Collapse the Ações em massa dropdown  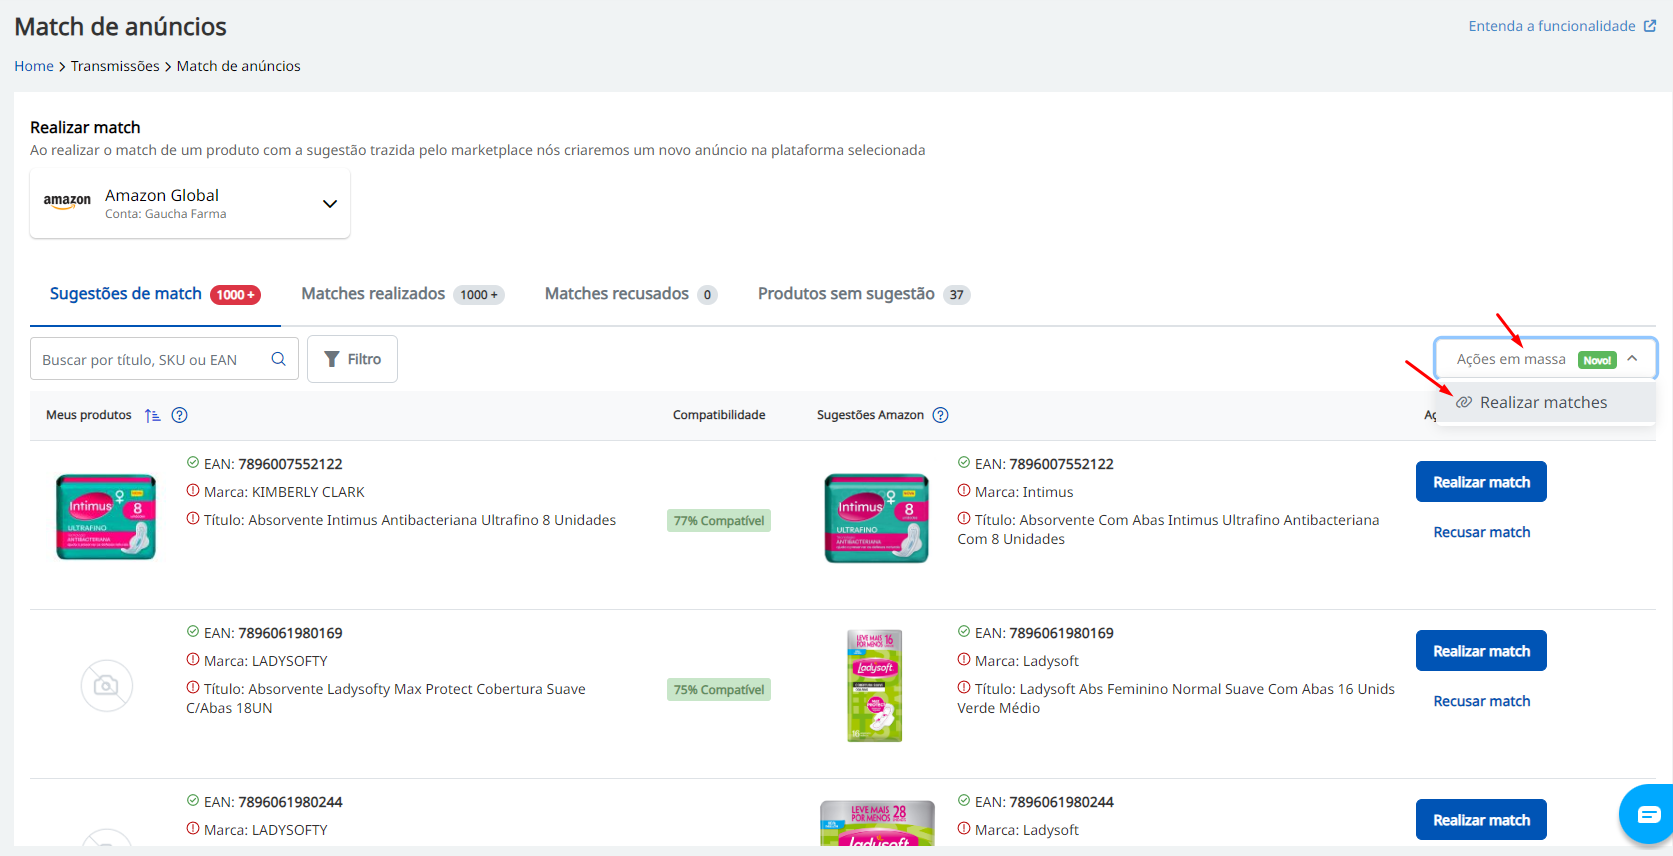[x=1546, y=359]
